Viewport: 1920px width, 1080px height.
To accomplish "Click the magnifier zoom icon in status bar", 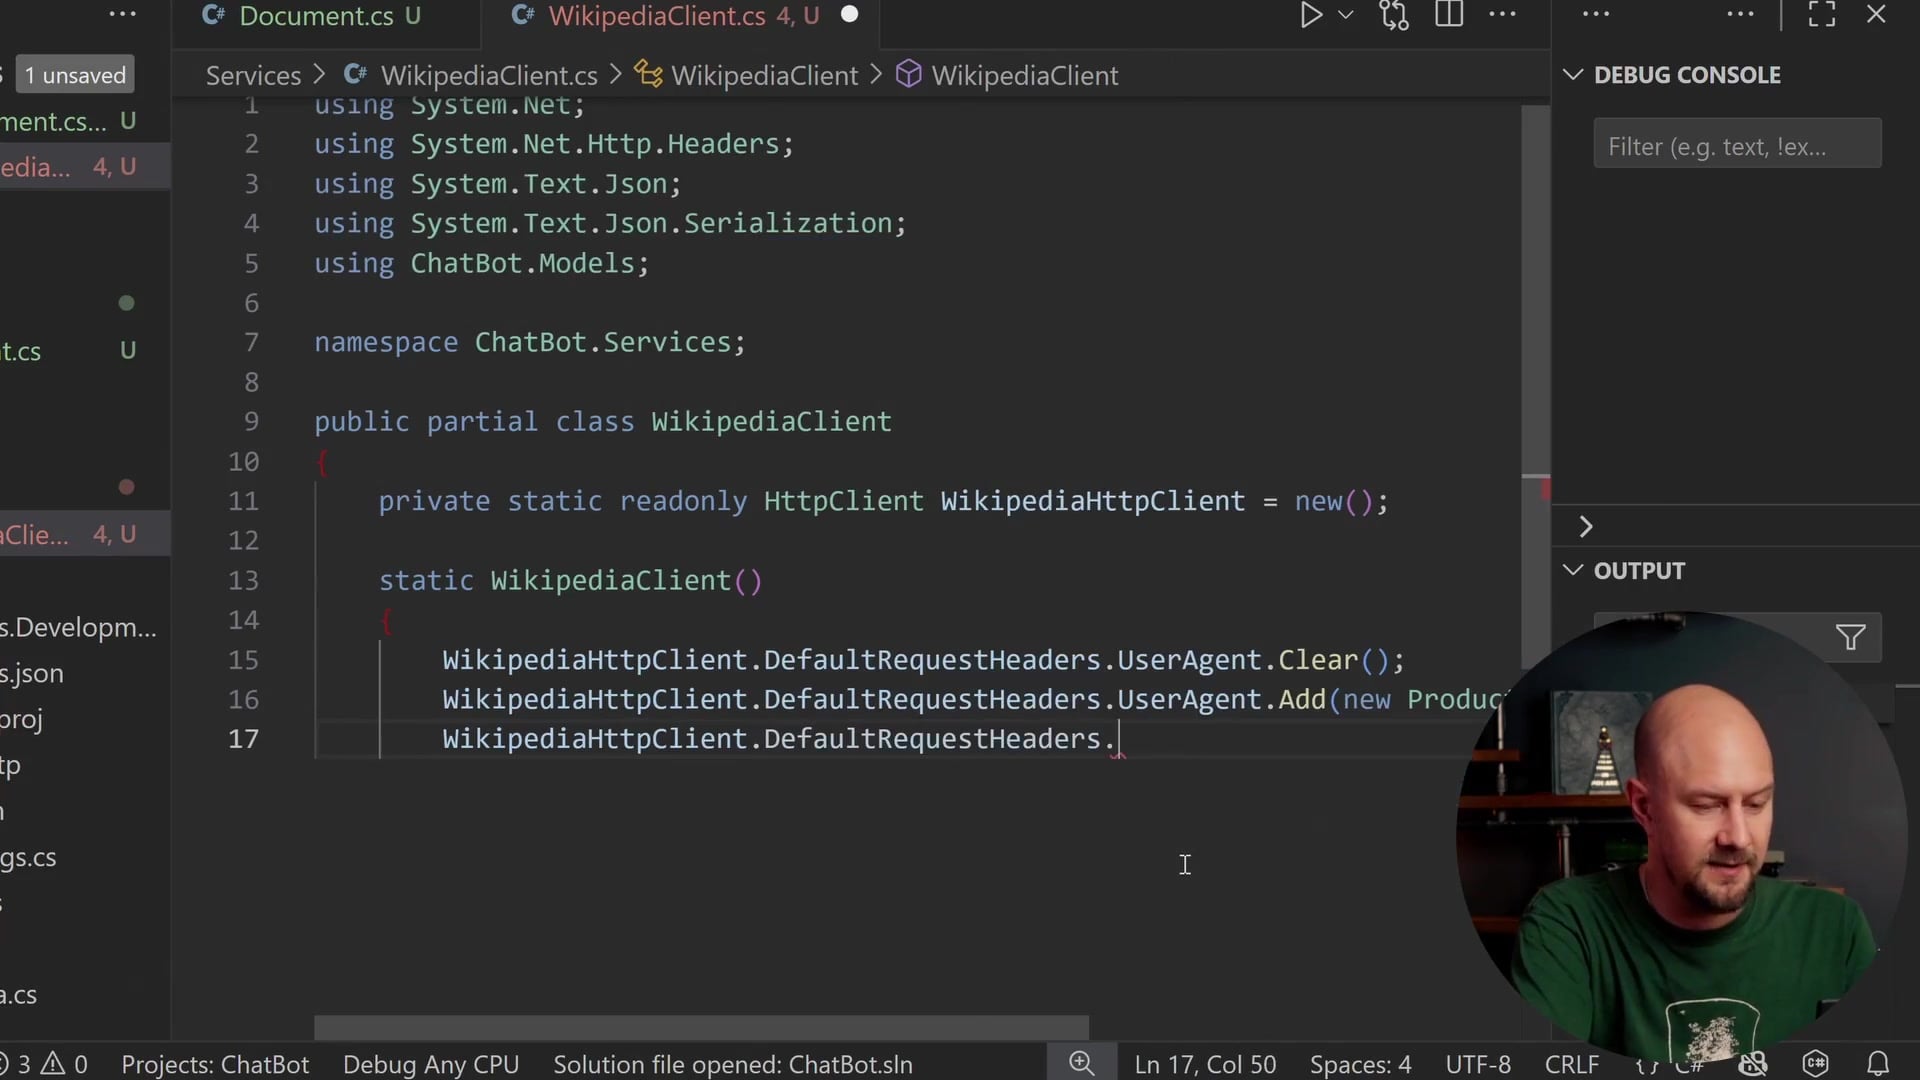I will click(1082, 1063).
